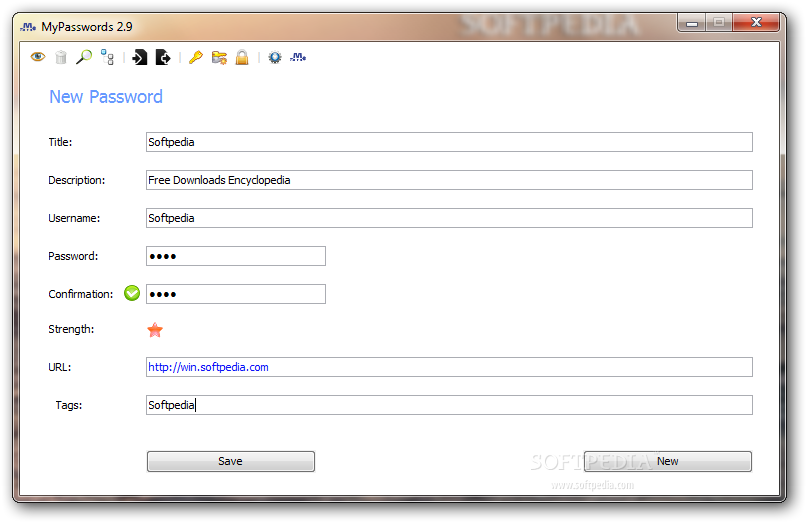
Task: Minimize the MyPasswords window
Action: 692,23
